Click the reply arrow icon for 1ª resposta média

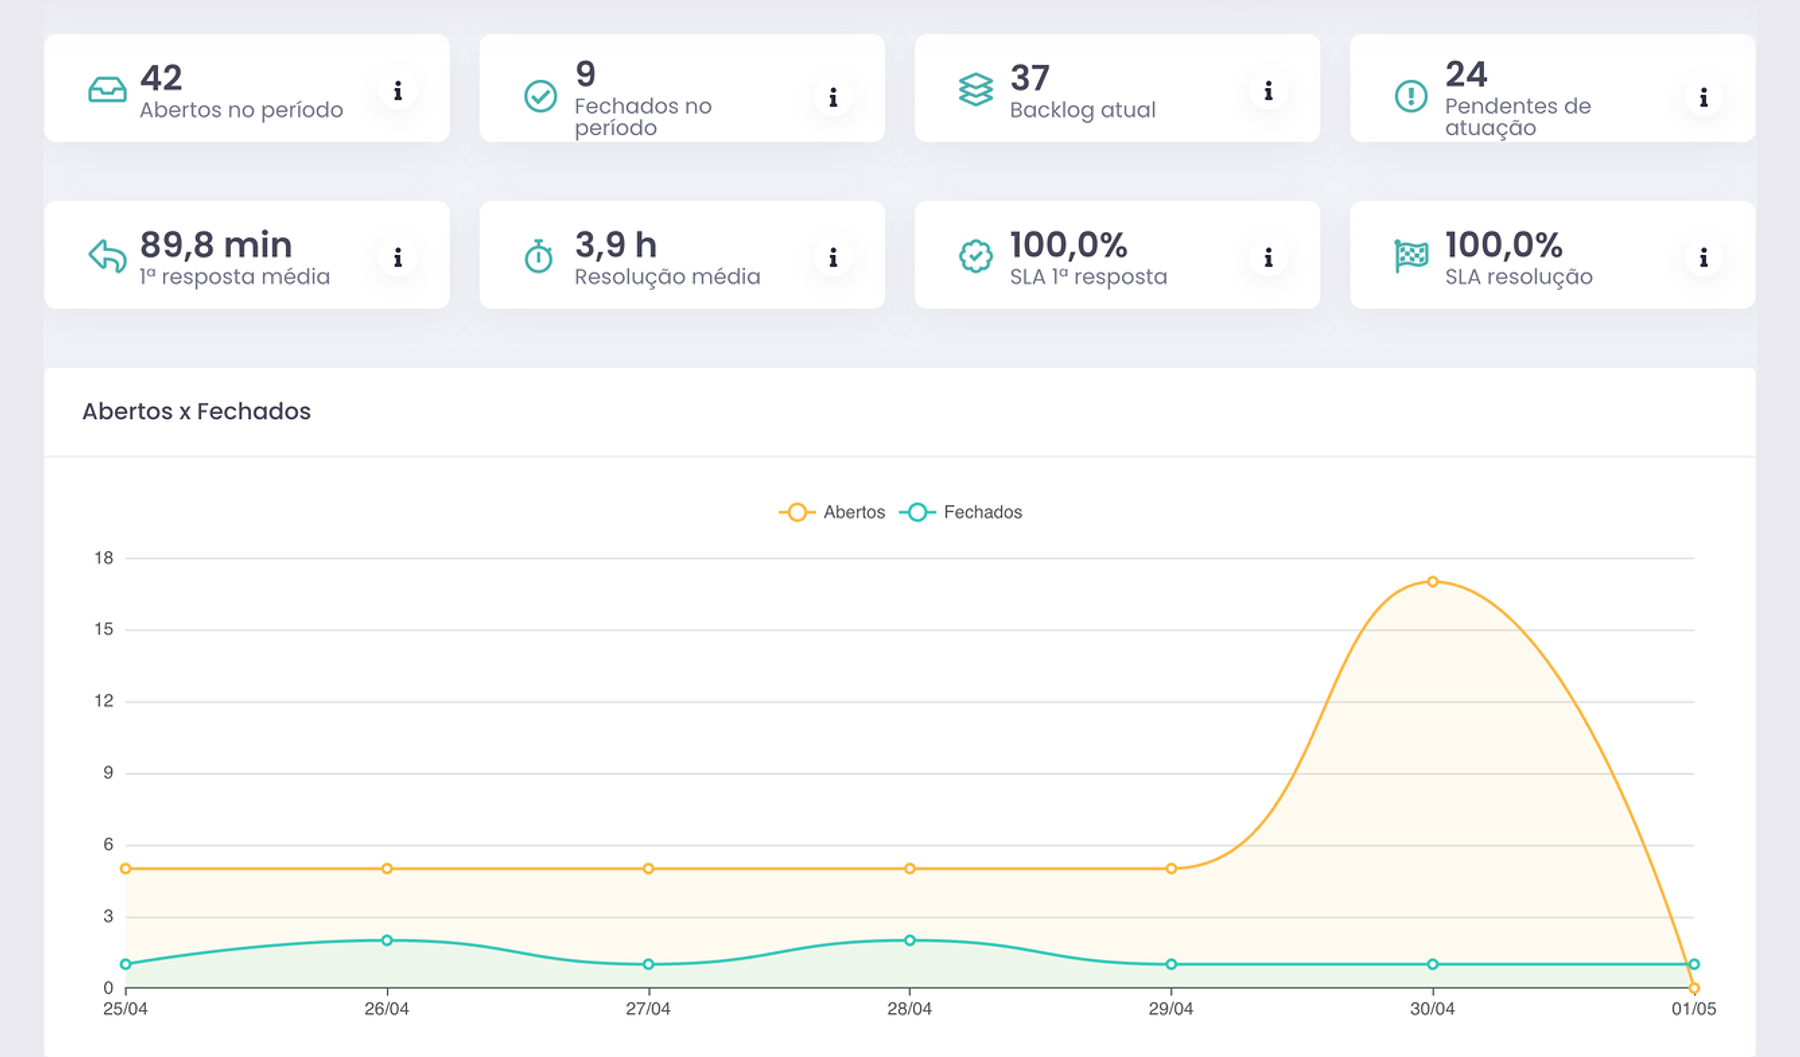point(107,256)
